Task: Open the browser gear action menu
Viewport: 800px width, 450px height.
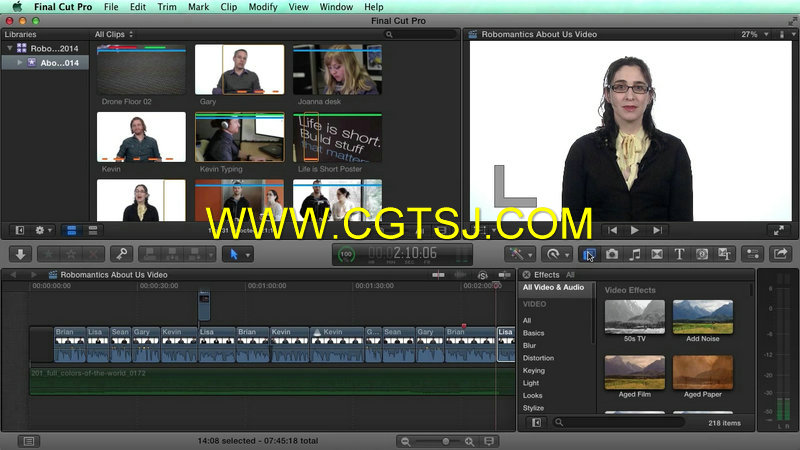Action: coord(43,230)
